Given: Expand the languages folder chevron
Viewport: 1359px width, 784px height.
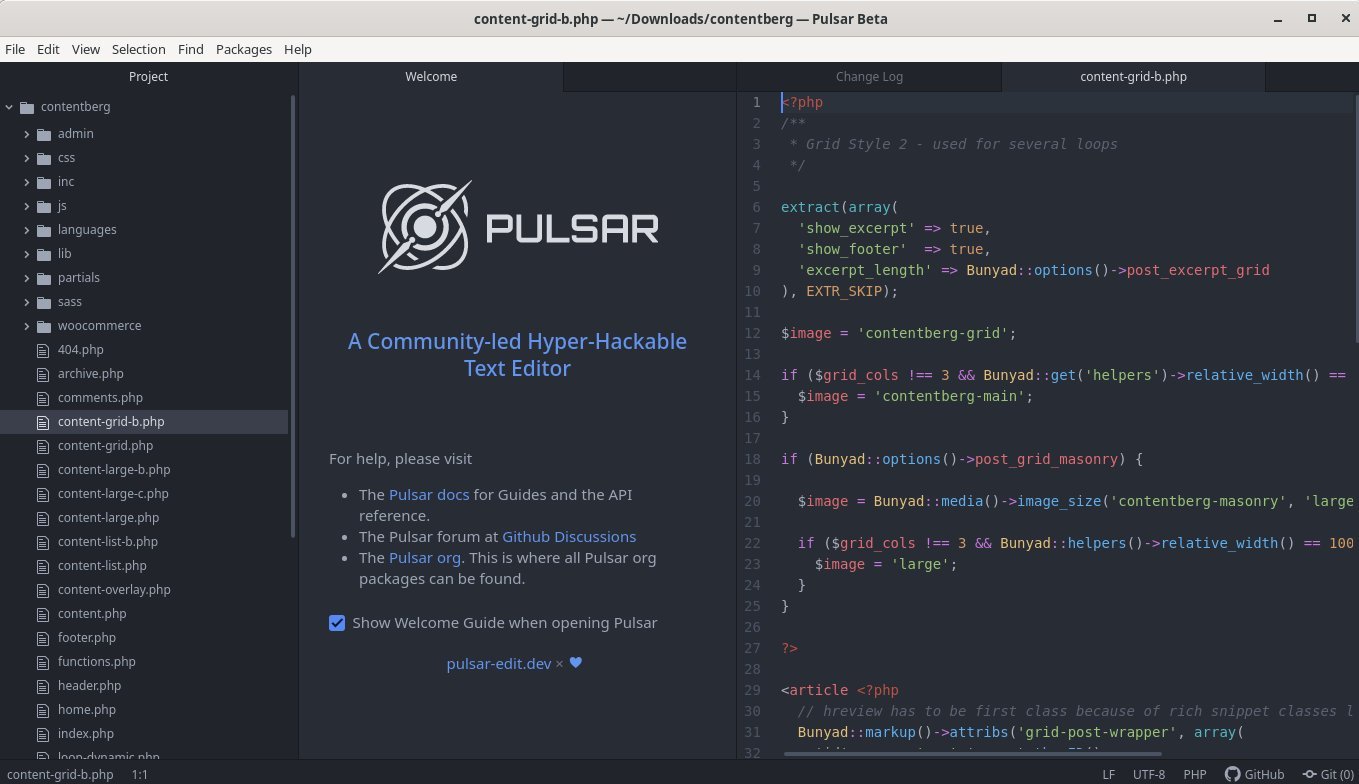Looking at the screenshot, I should 27,230.
